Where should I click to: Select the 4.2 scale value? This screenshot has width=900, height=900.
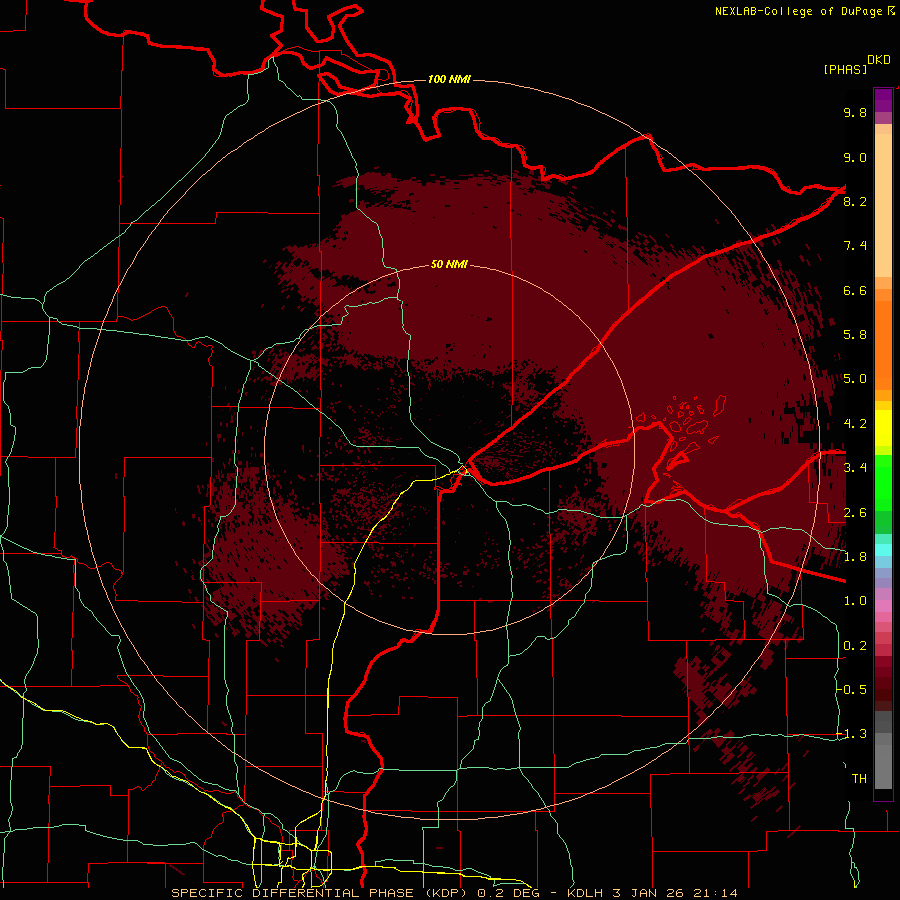tap(855, 424)
